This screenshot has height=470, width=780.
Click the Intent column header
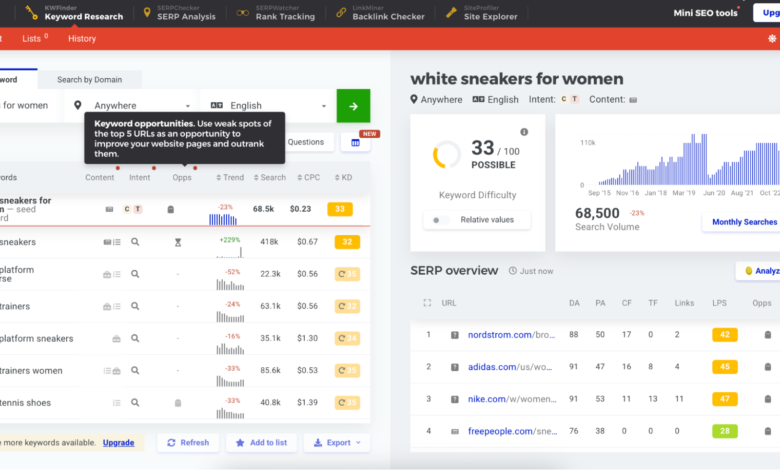point(139,178)
